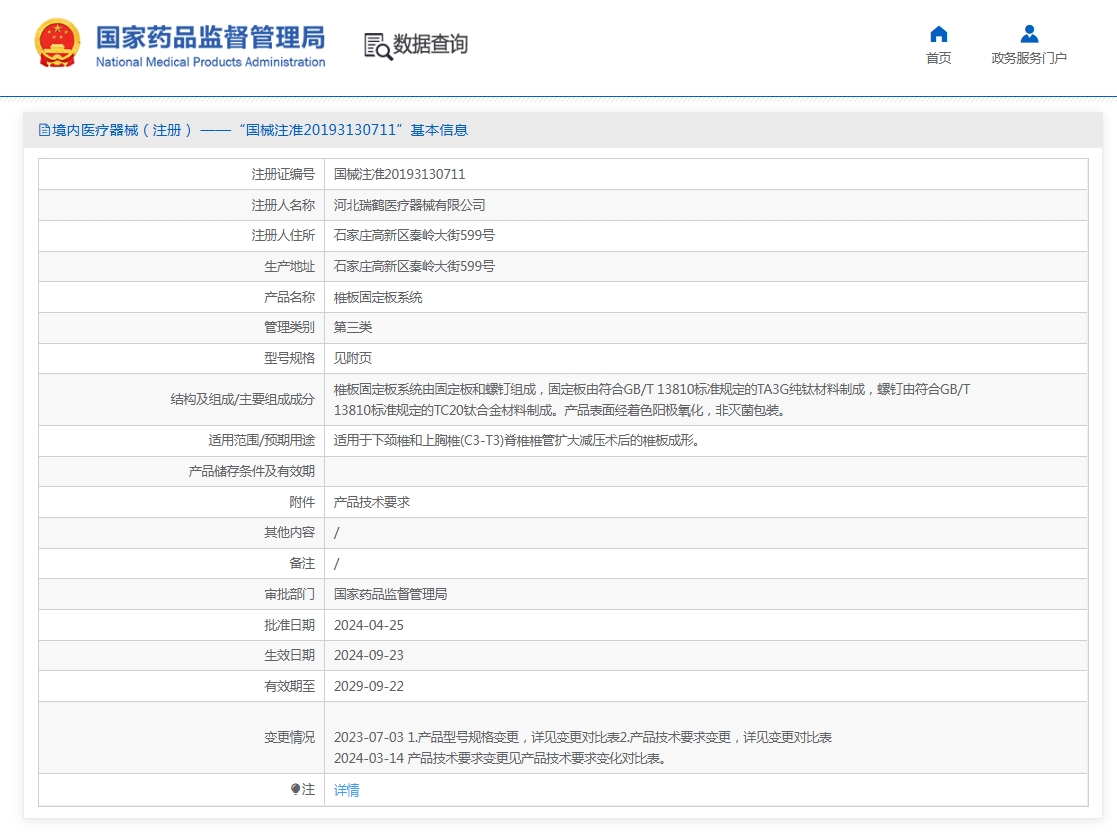Open the 详情 link
This screenshot has width=1117, height=833.
tap(346, 790)
